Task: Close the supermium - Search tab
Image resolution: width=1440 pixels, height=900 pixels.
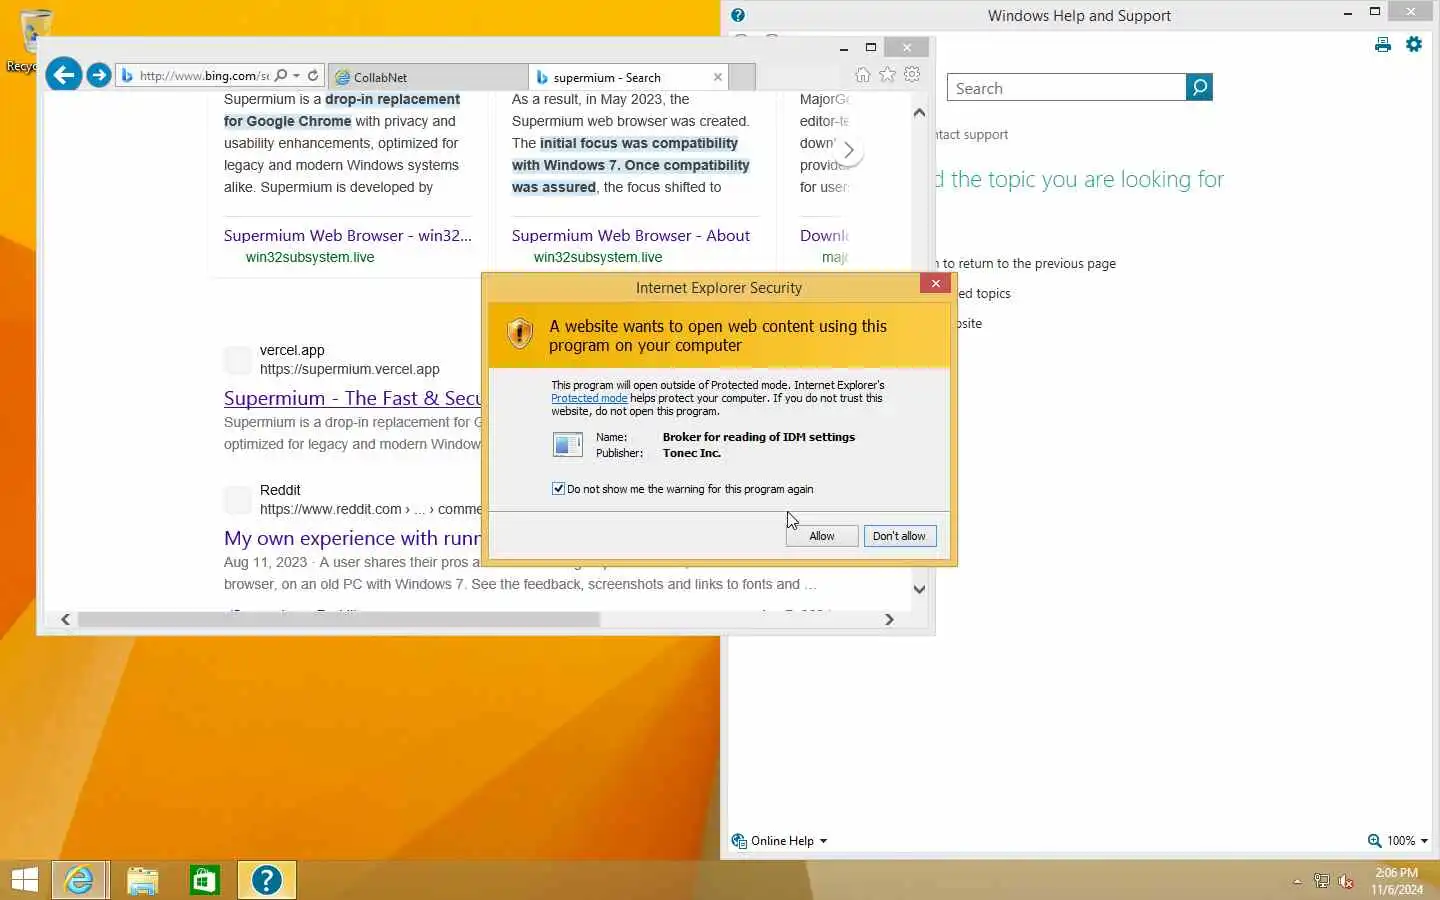Action: 717,77
